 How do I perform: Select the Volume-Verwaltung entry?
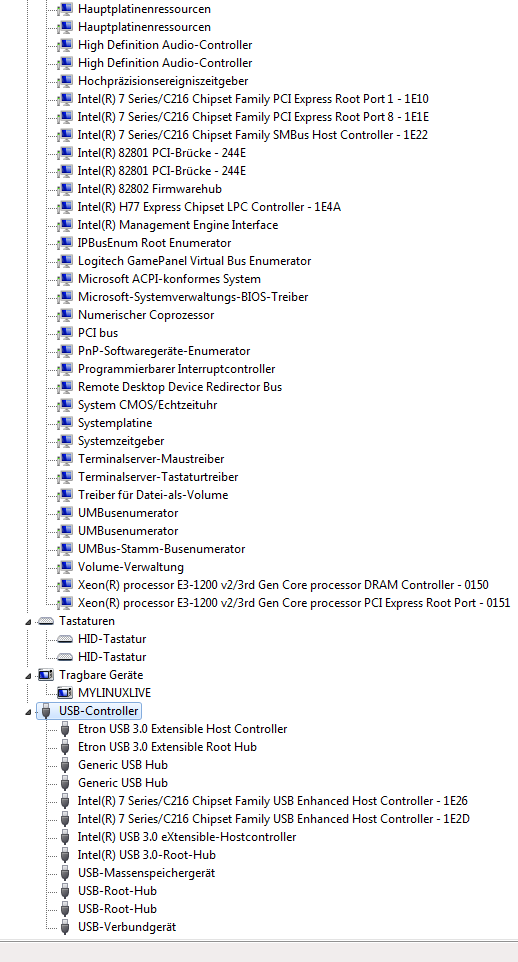[x=131, y=567]
